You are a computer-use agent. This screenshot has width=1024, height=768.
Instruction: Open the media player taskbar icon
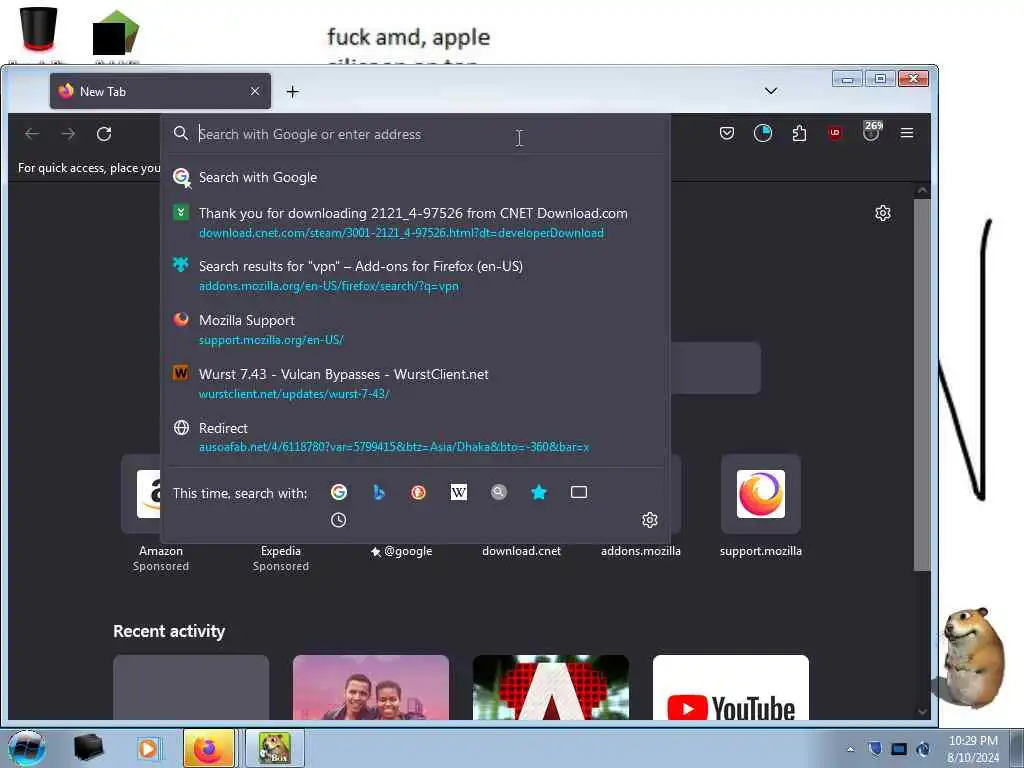point(148,748)
